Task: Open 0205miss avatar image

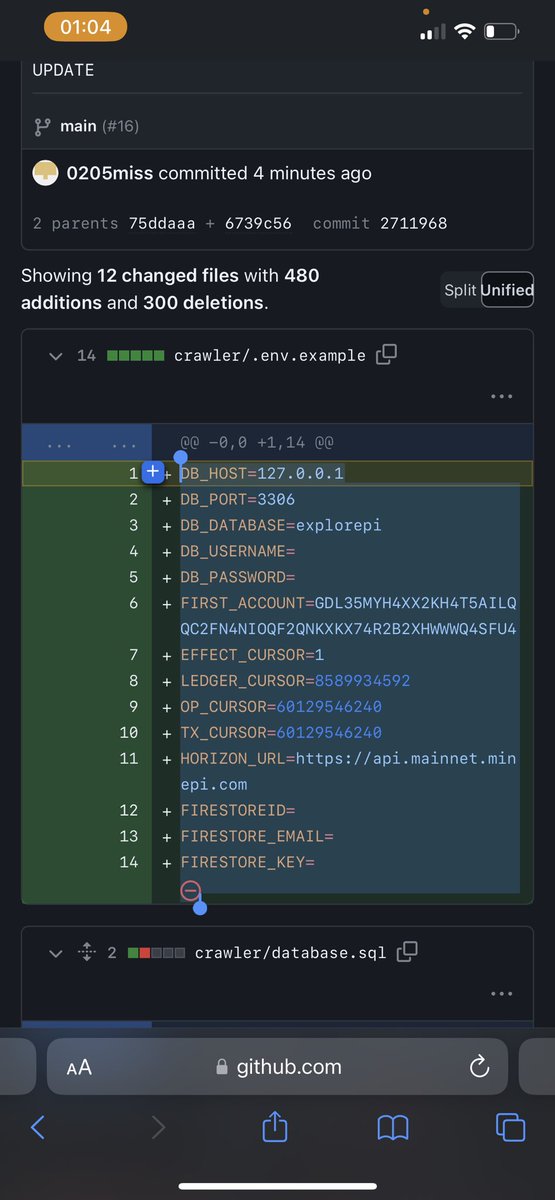Action: pos(45,172)
